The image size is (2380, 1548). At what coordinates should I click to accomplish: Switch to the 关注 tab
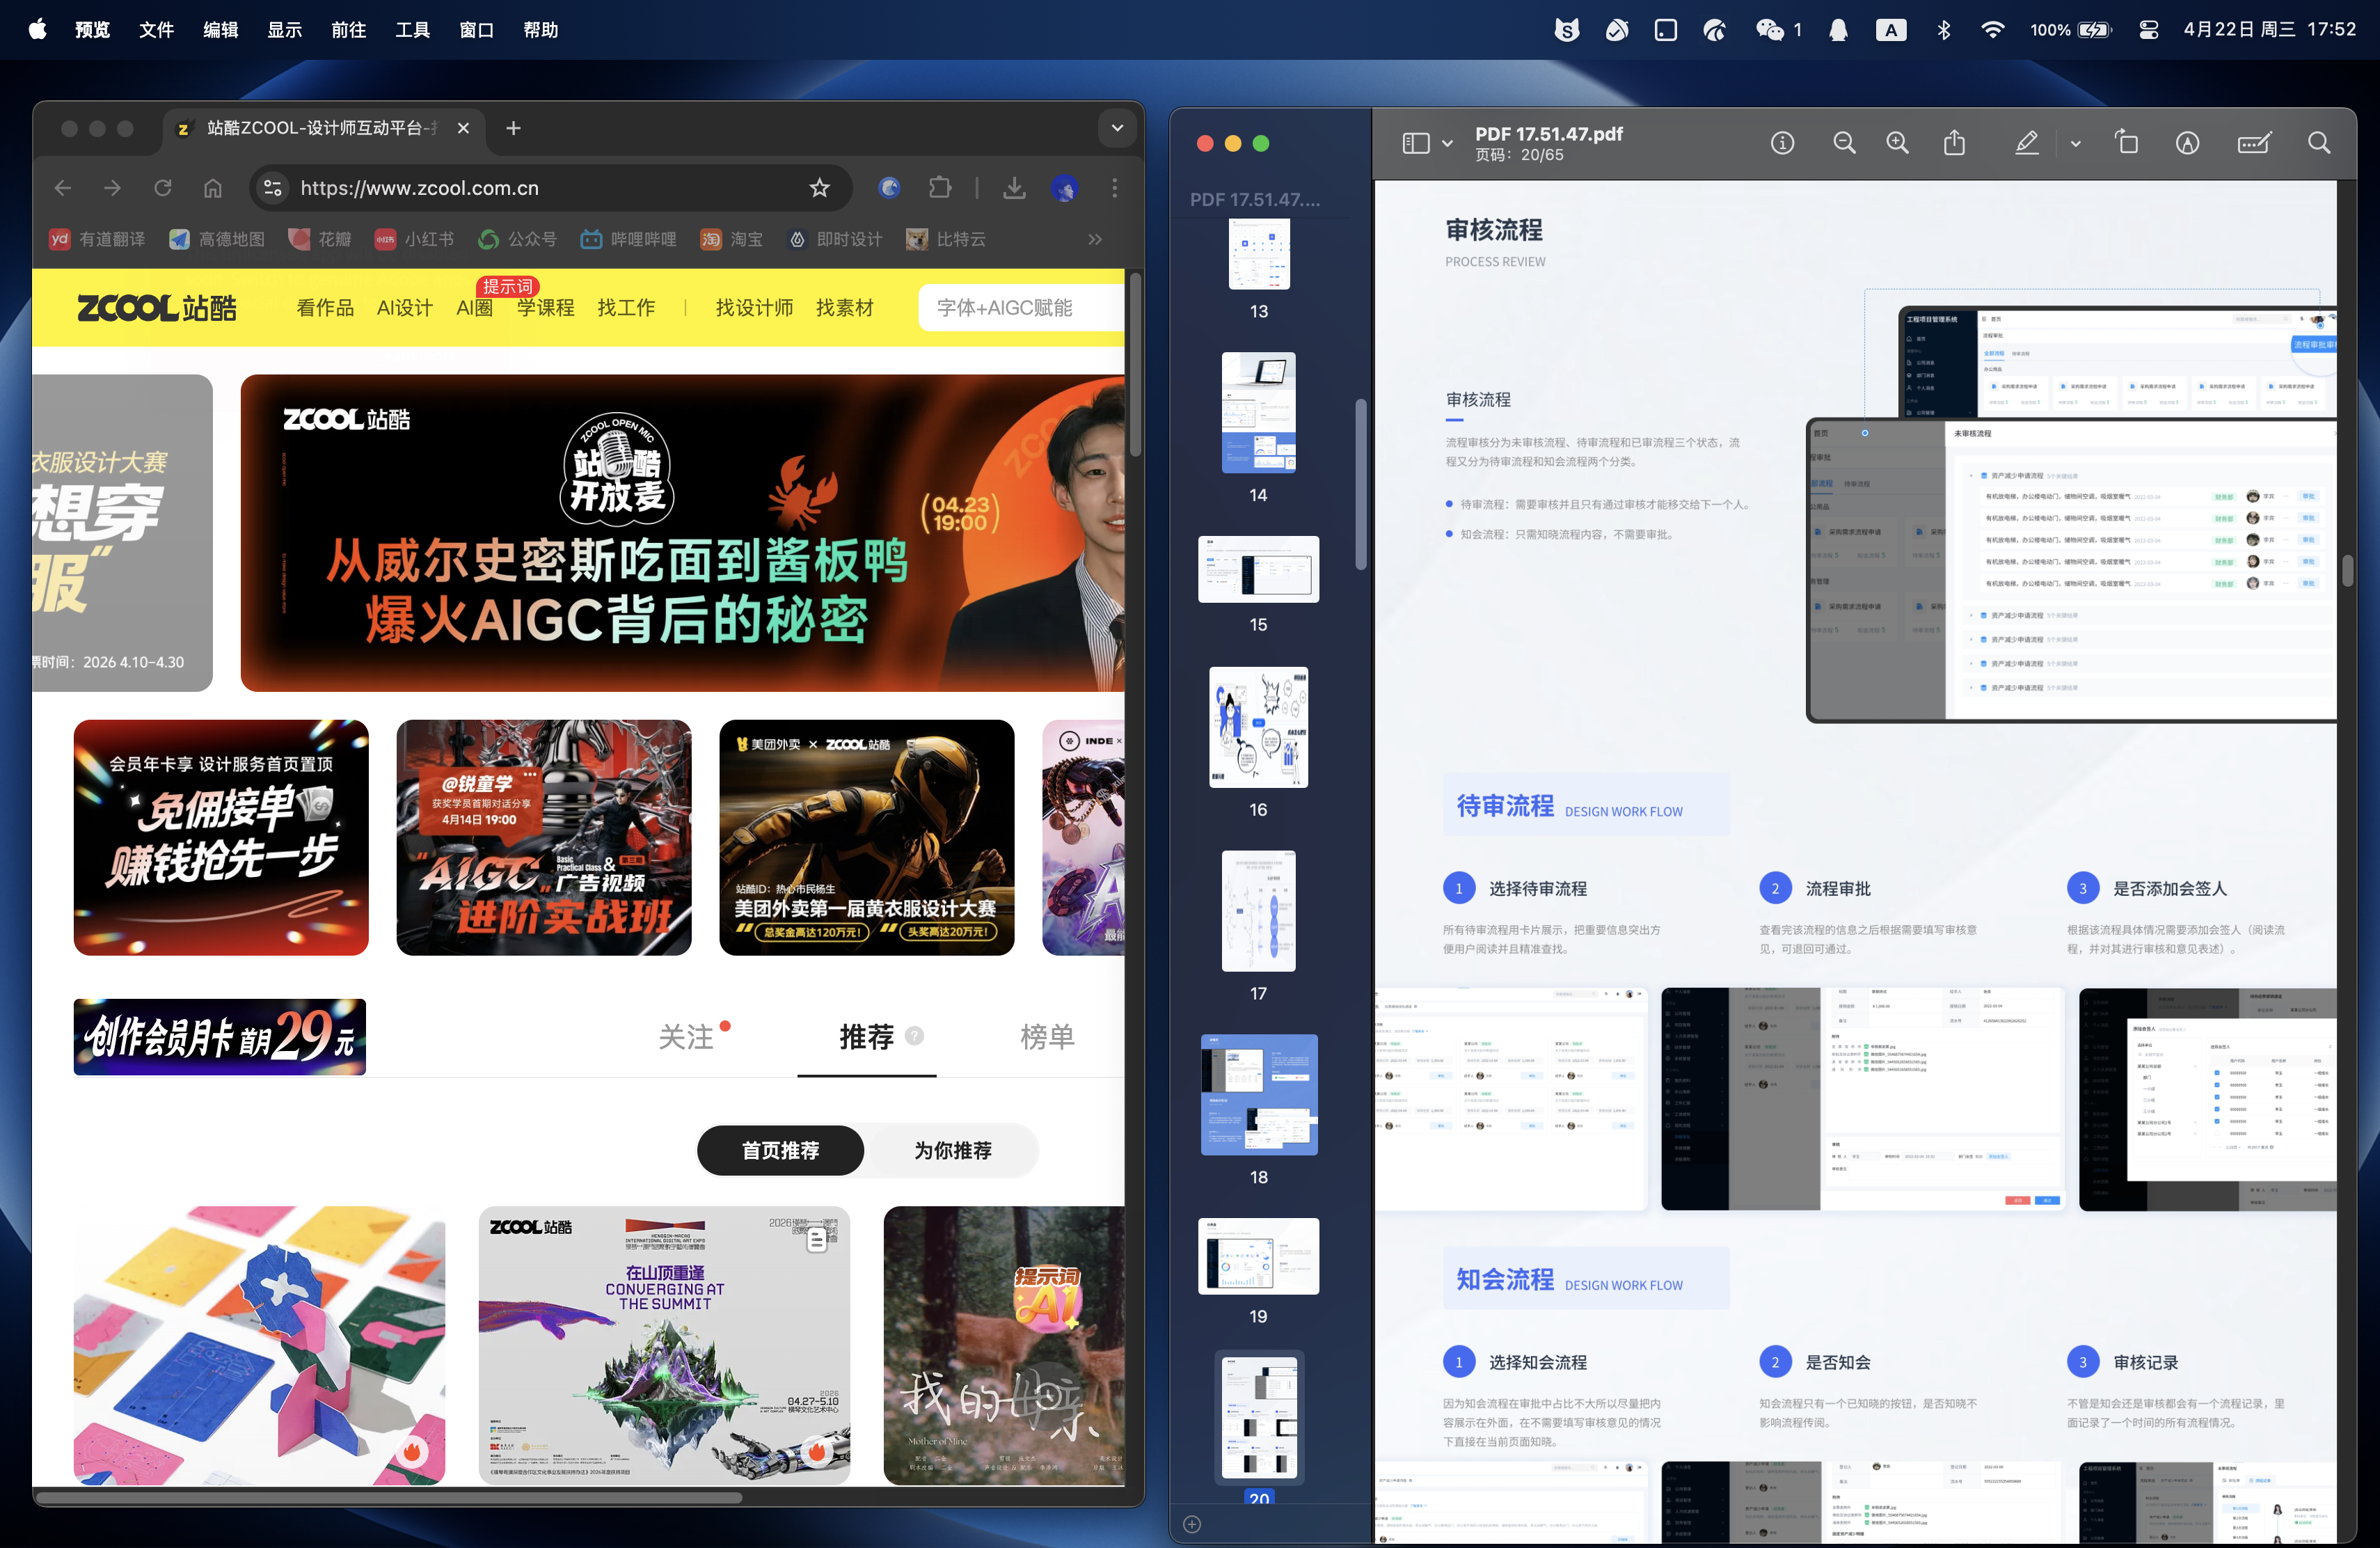pyautogui.click(x=686, y=1037)
